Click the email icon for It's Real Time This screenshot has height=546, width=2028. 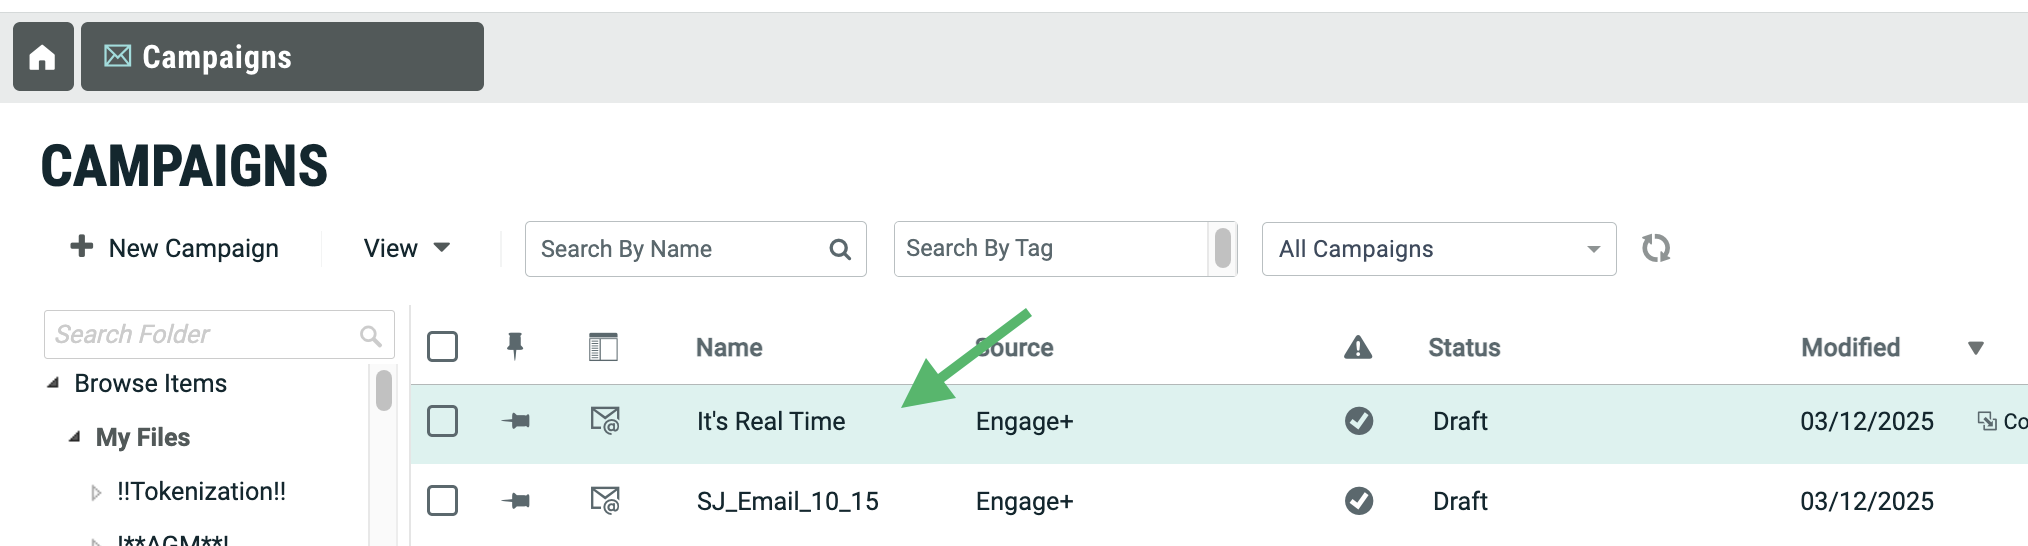click(604, 420)
